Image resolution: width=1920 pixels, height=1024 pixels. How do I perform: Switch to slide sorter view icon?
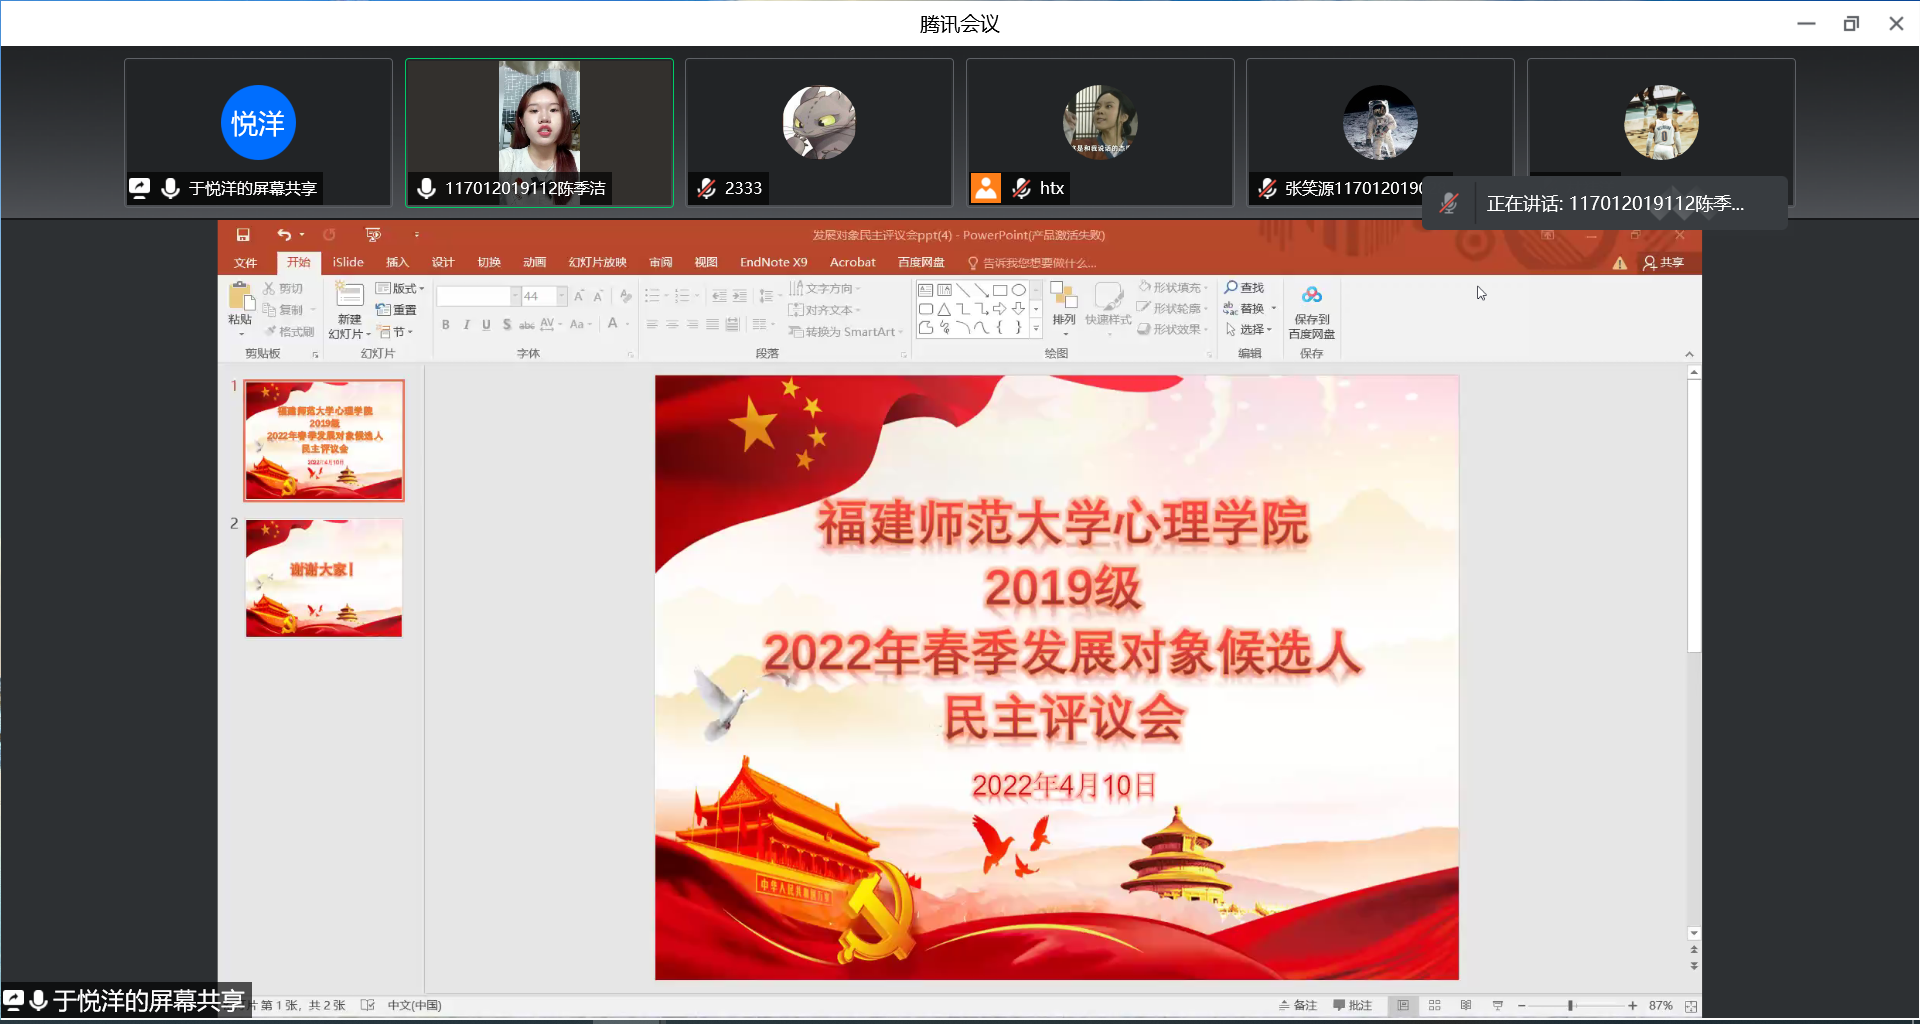coord(1434,1005)
